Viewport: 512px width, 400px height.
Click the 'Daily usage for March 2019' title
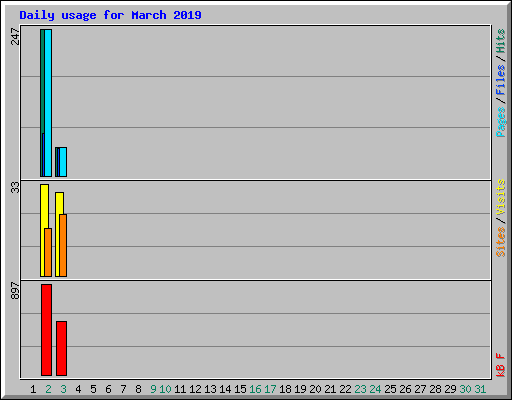[x=110, y=15]
